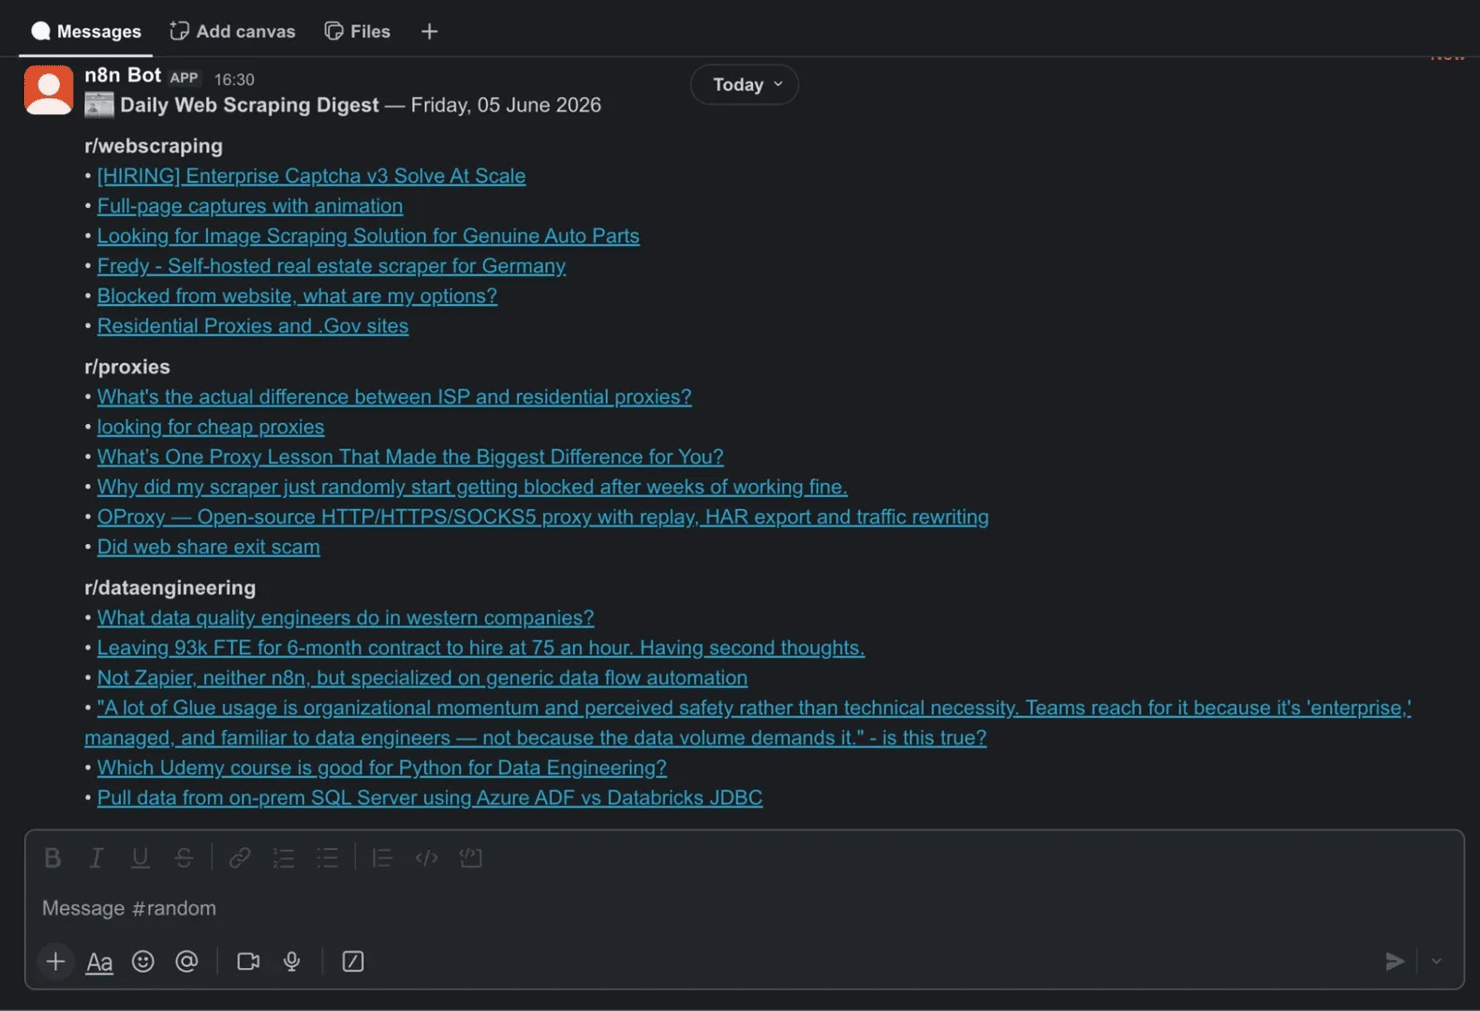Open Enterprise Captcha v3 hiring link
1480x1011 pixels.
[x=311, y=176]
